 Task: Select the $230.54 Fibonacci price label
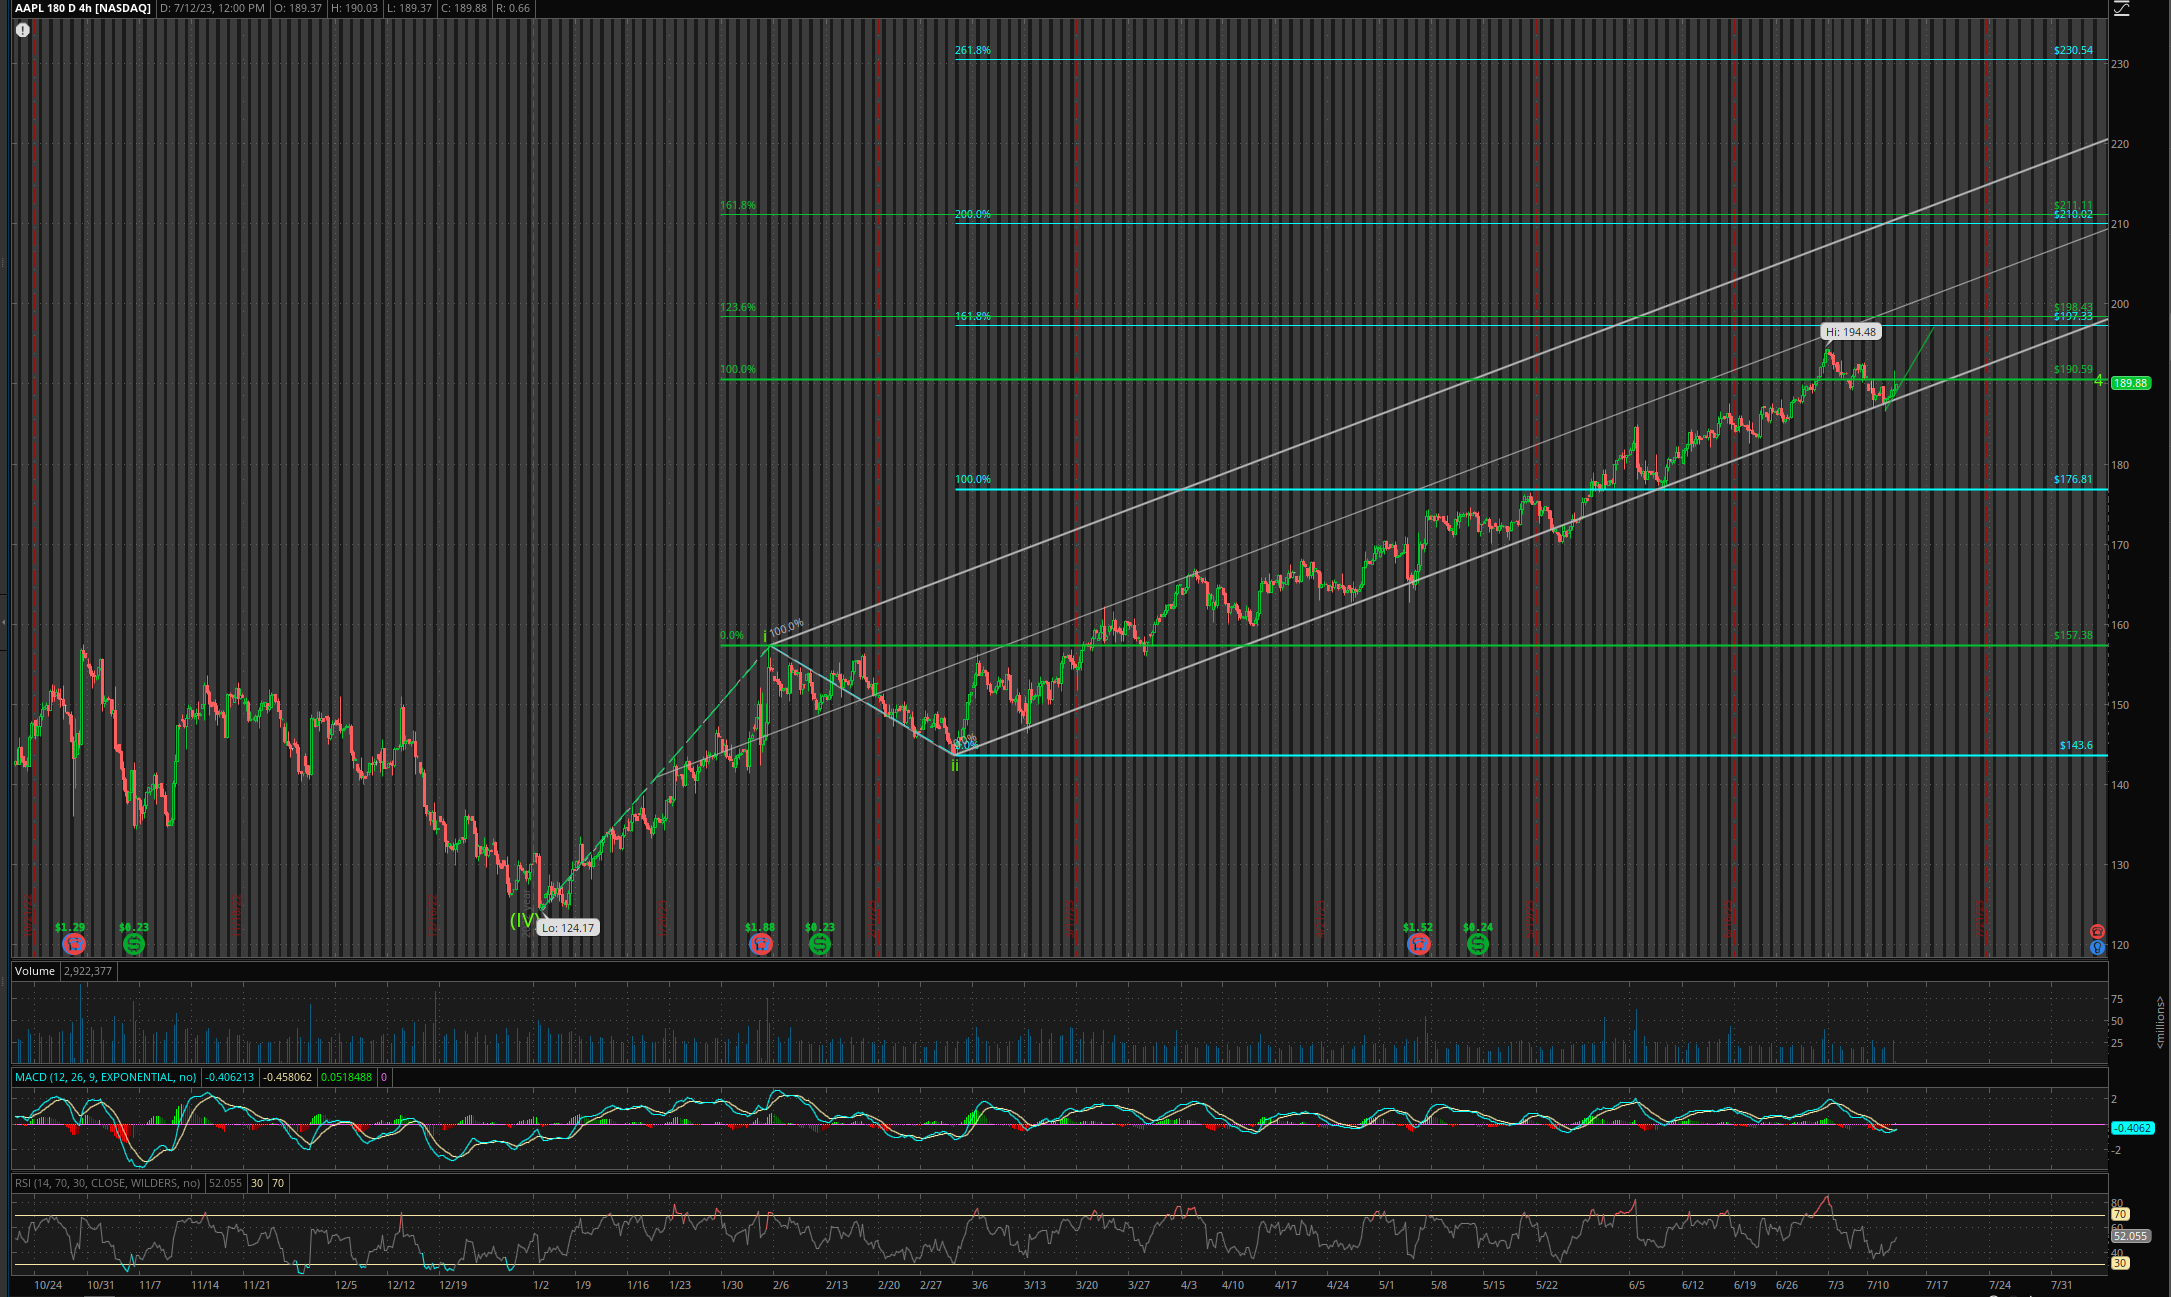pyautogui.click(x=2073, y=50)
